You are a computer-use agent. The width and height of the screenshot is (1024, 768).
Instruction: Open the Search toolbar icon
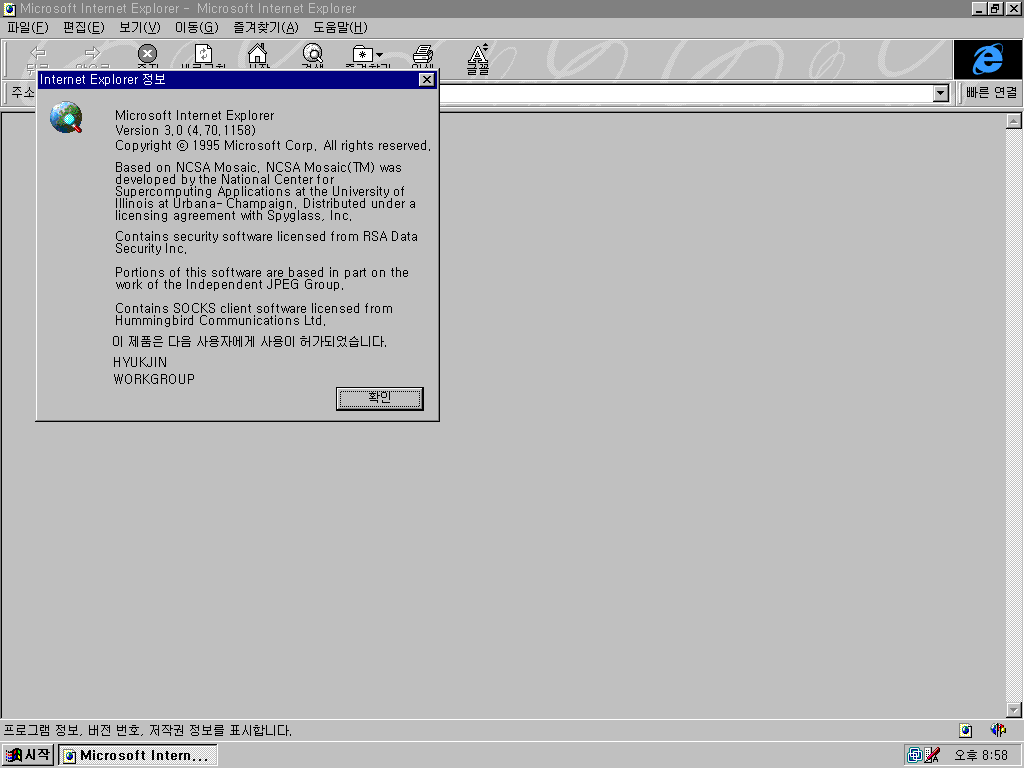313,55
